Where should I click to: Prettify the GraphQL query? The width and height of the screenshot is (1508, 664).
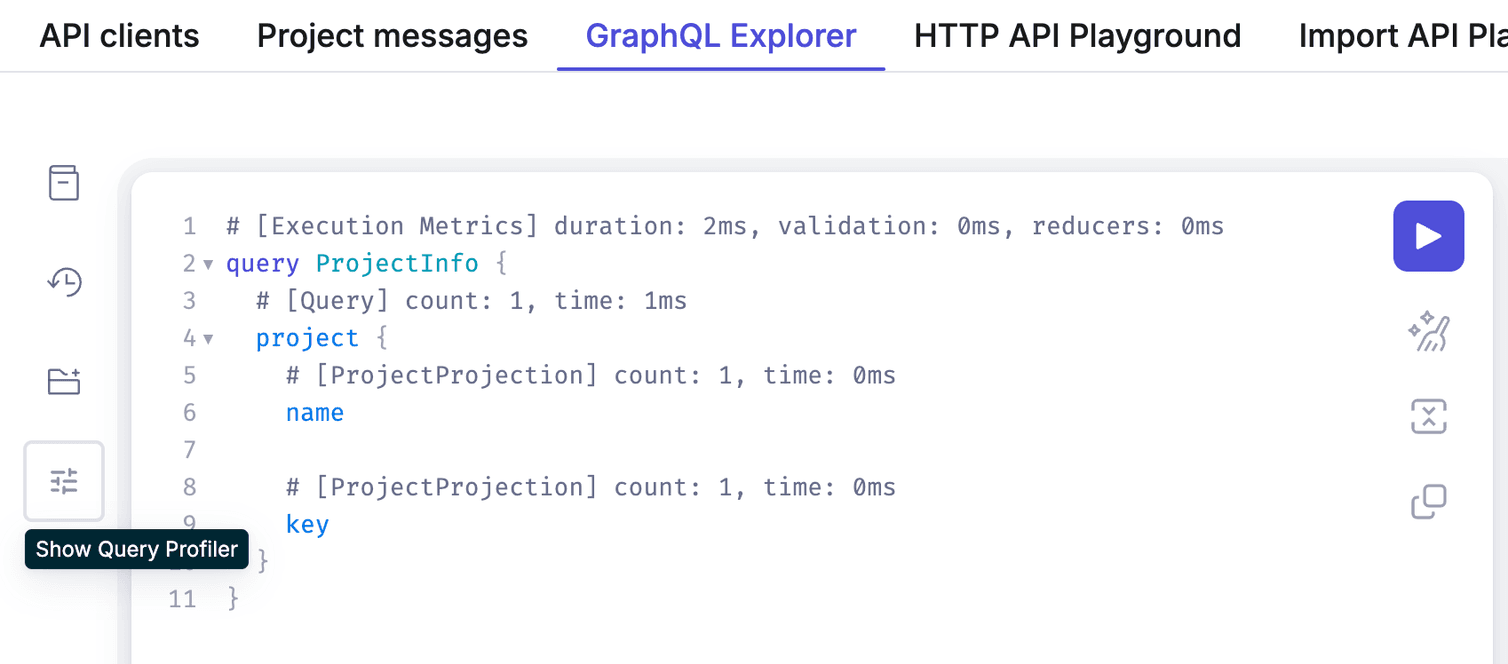coord(1428,331)
